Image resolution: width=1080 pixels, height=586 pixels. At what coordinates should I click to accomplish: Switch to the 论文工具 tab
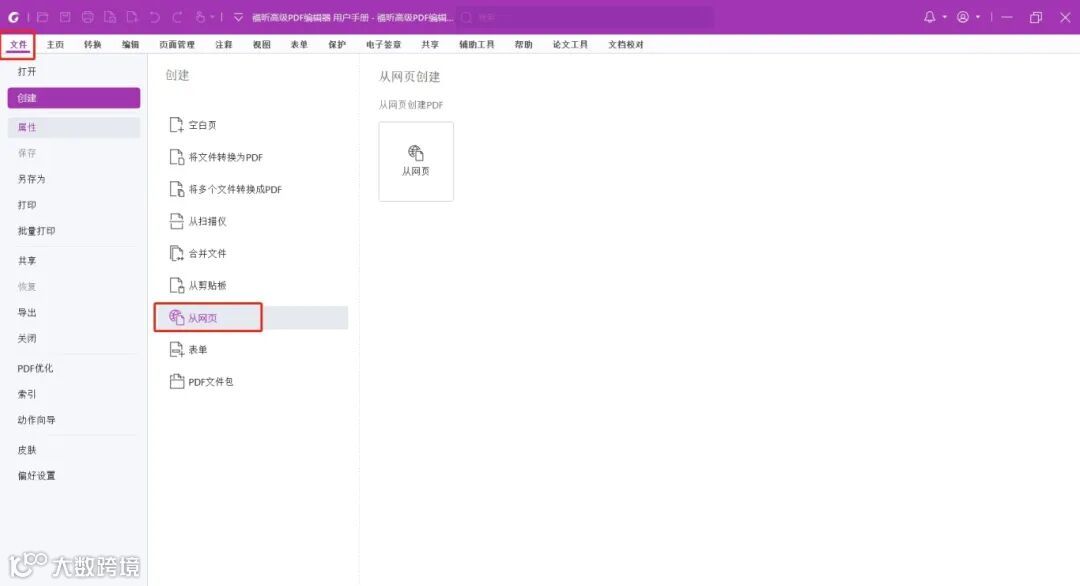[570, 45]
